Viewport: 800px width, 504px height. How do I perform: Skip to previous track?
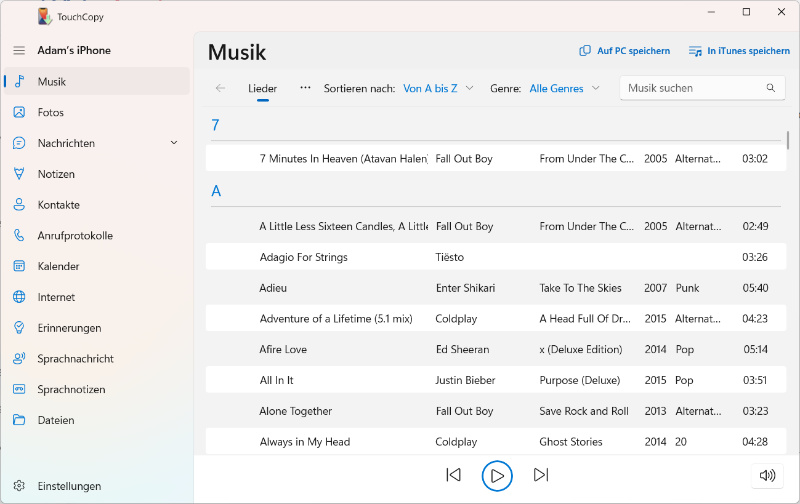[453, 475]
